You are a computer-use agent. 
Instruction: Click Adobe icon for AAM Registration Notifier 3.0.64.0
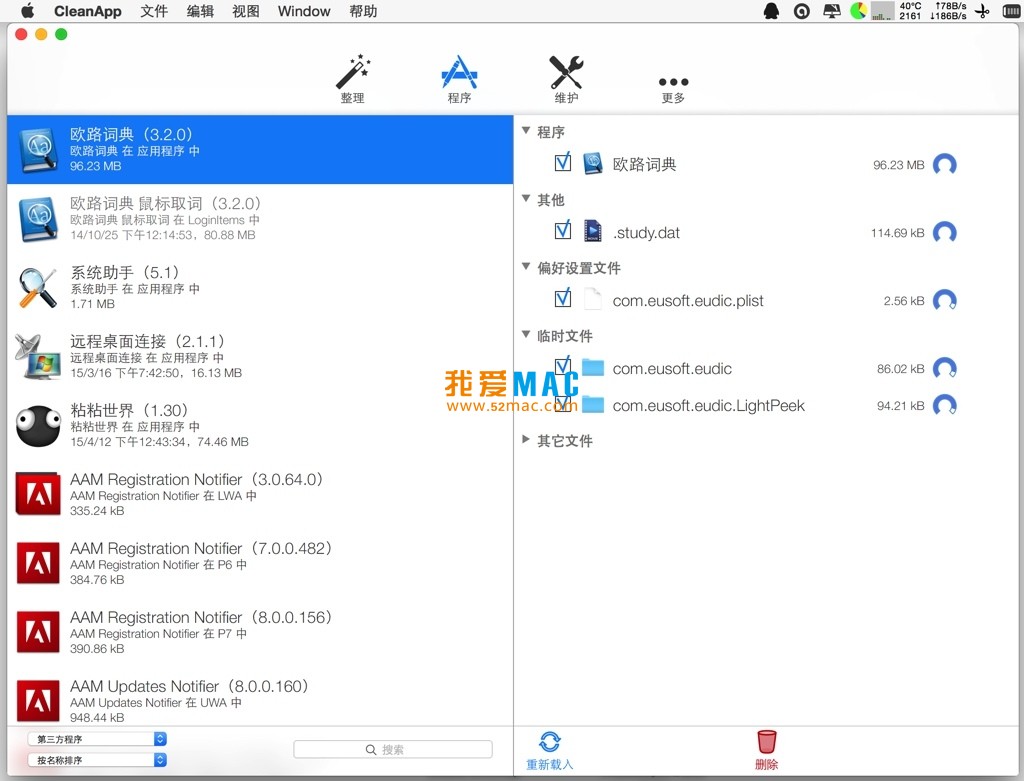38,494
